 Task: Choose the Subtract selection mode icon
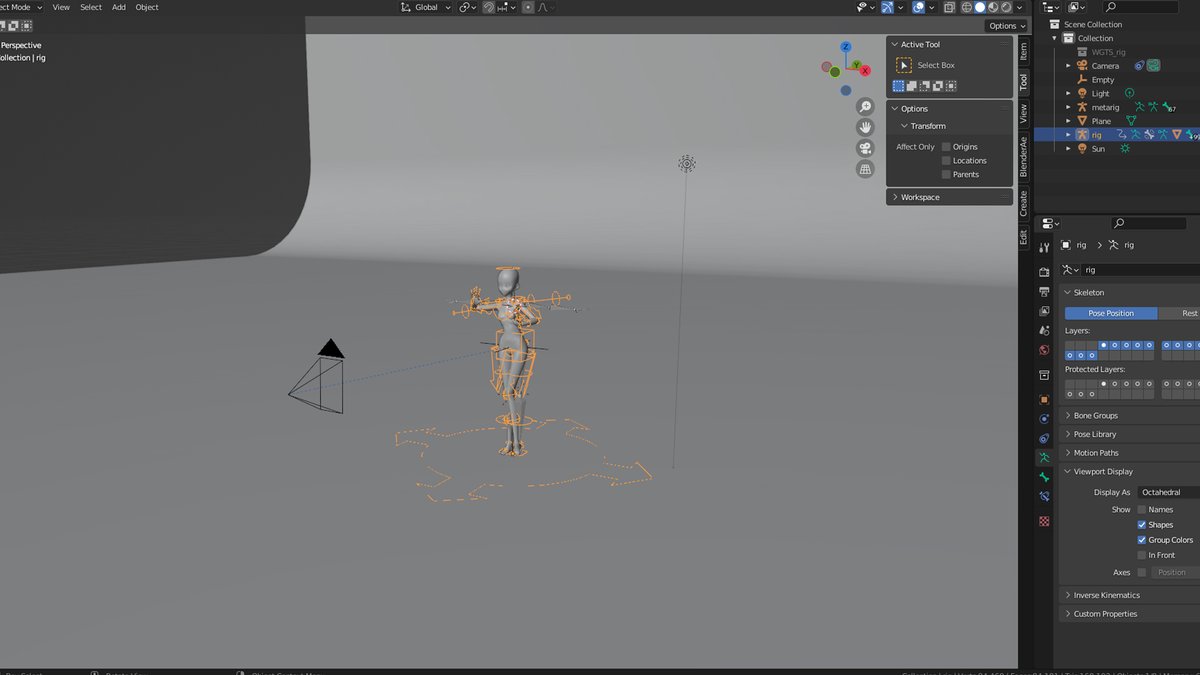tap(925, 86)
